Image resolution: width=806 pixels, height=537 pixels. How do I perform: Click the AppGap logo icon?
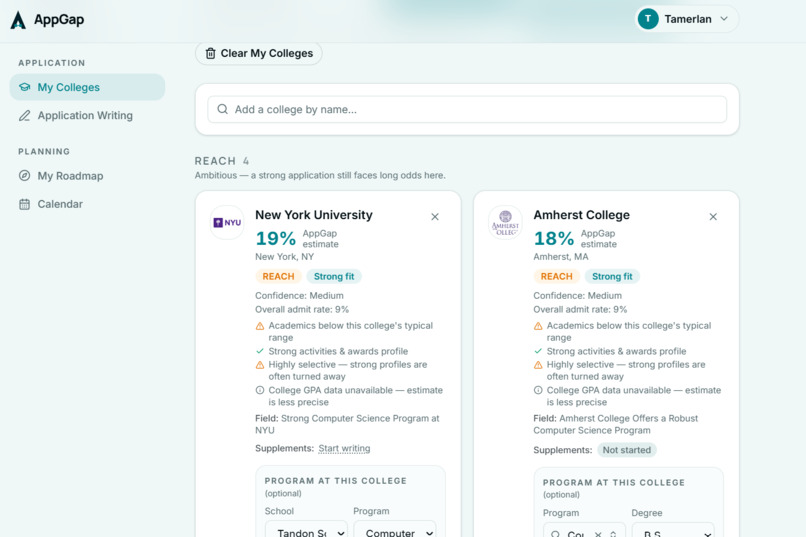click(x=18, y=20)
